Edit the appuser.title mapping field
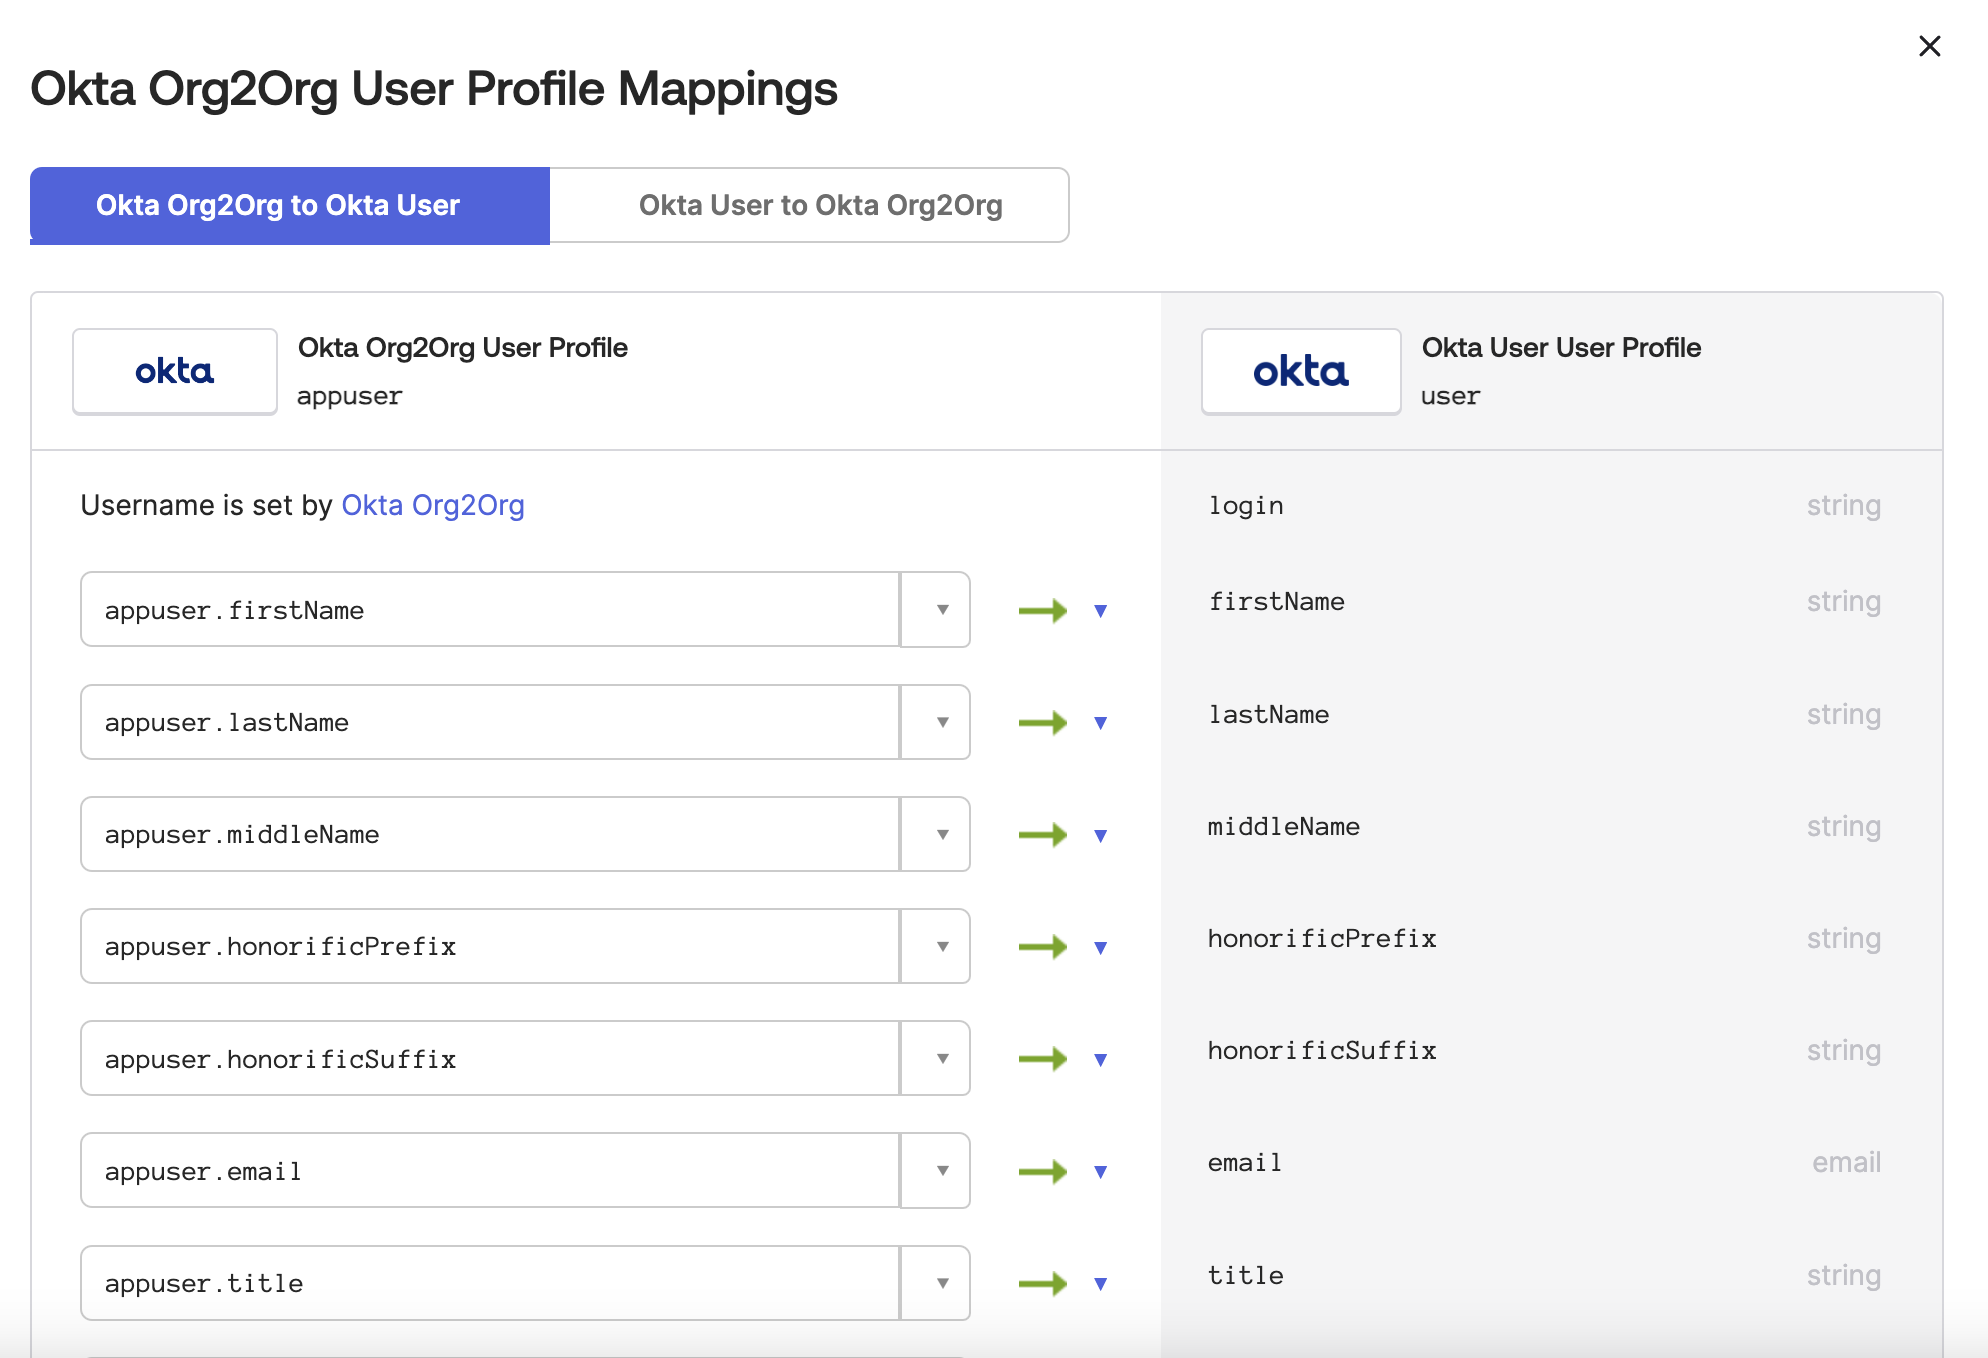 (x=490, y=1283)
